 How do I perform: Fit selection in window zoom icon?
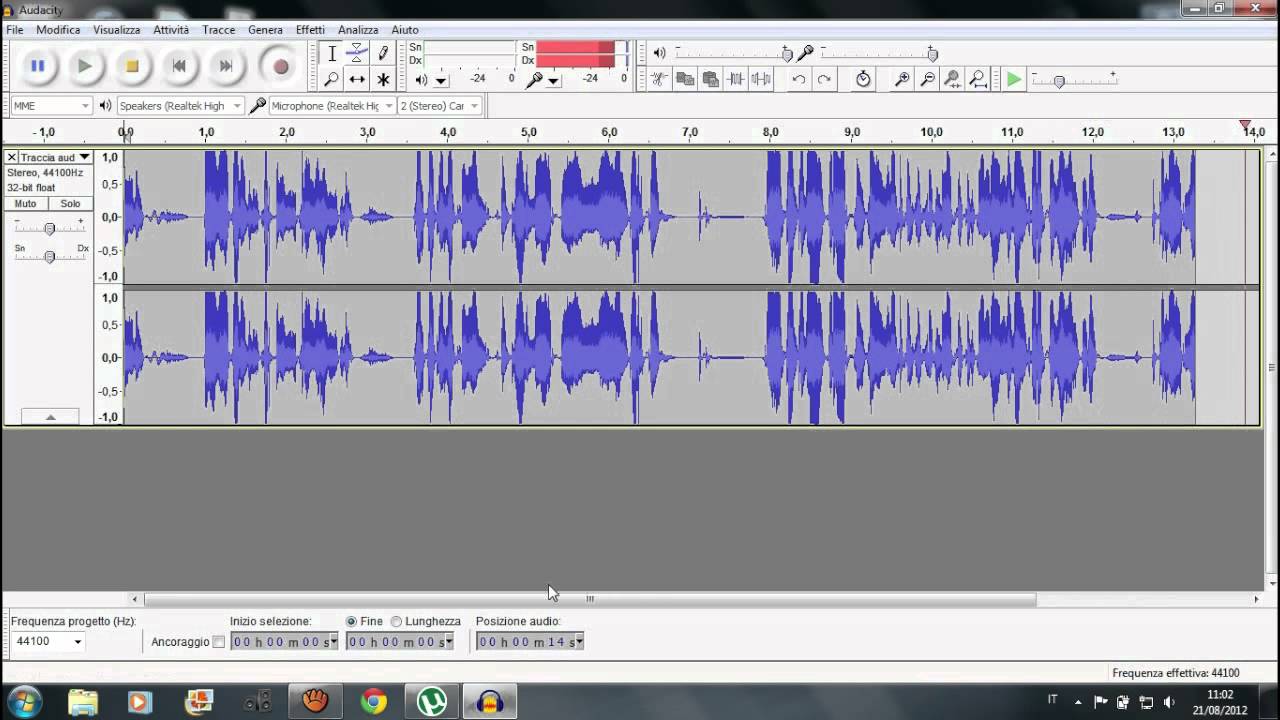tap(953, 79)
